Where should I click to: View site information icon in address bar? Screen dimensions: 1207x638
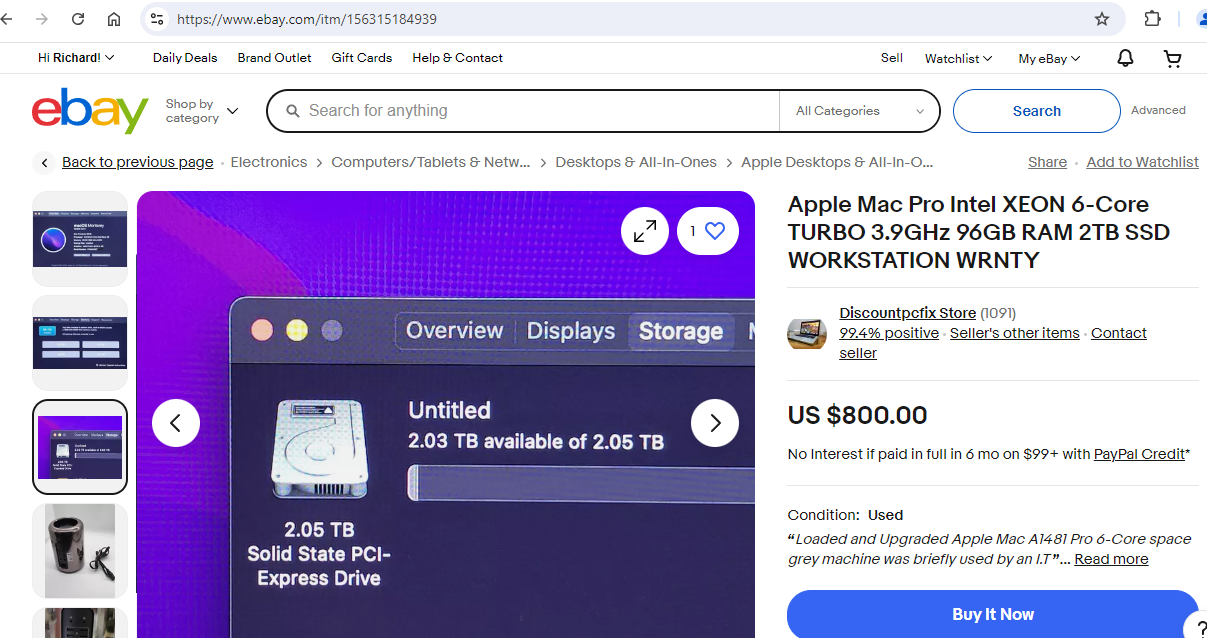click(156, 19)
